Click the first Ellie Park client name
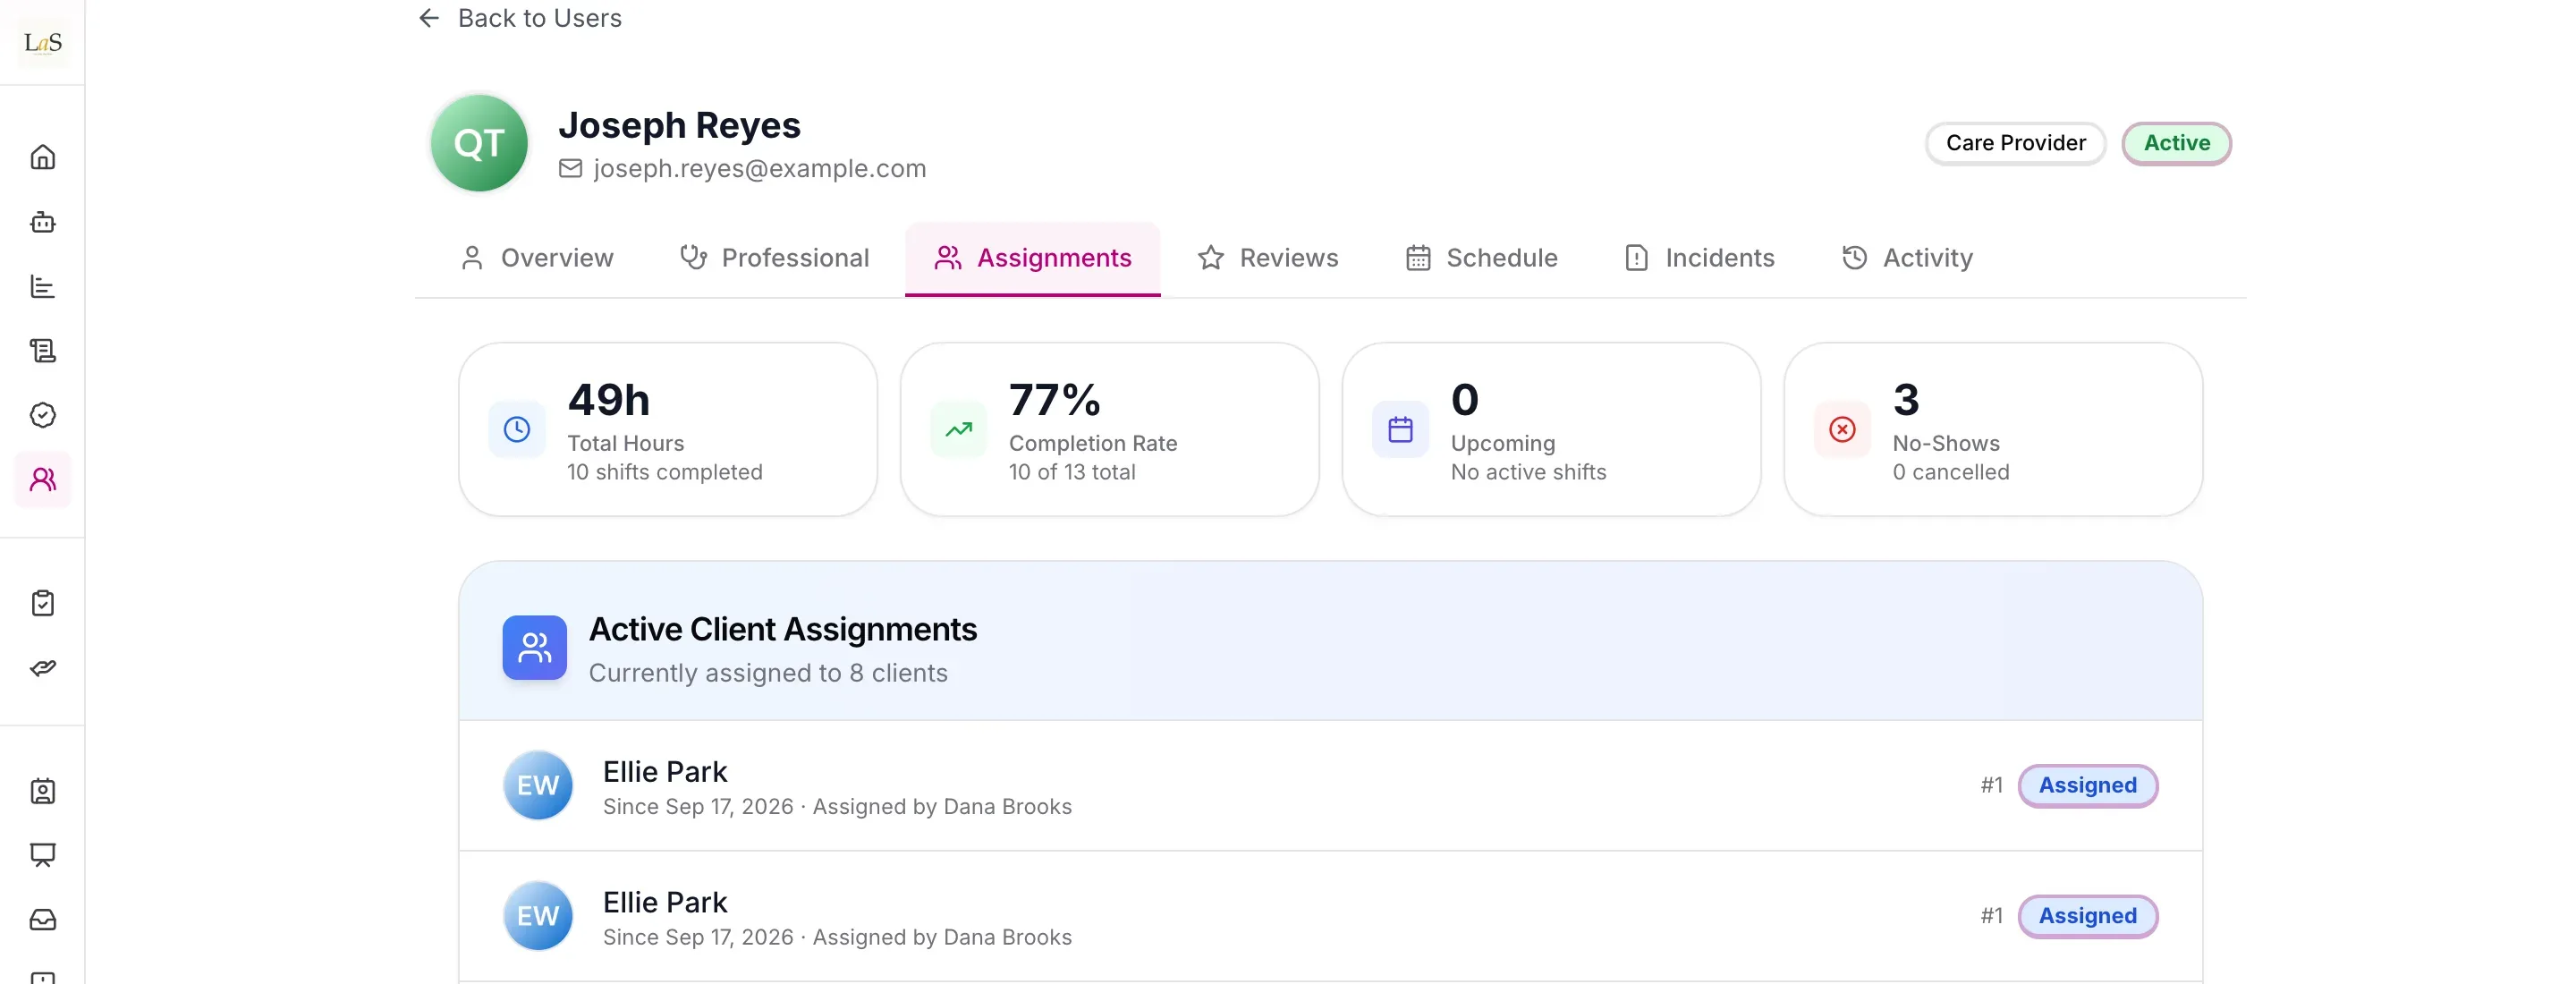Screen dimensions: 2576x984 [665, 772]
